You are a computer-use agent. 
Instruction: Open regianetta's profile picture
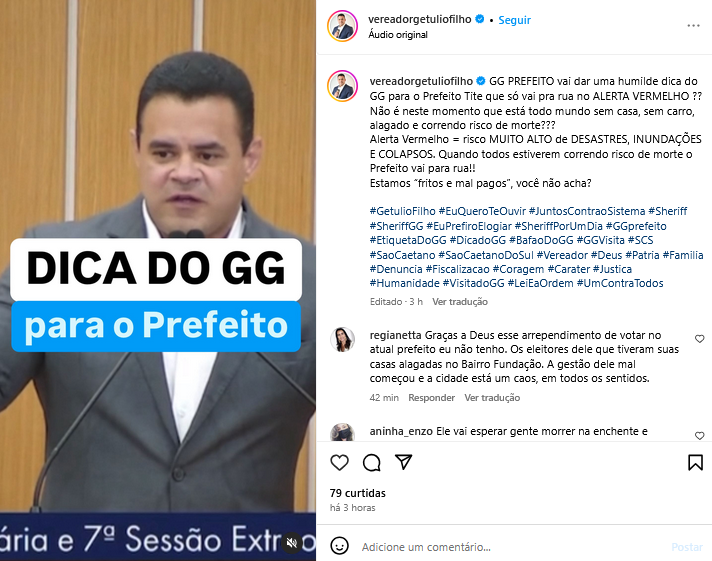click(342, 339)
